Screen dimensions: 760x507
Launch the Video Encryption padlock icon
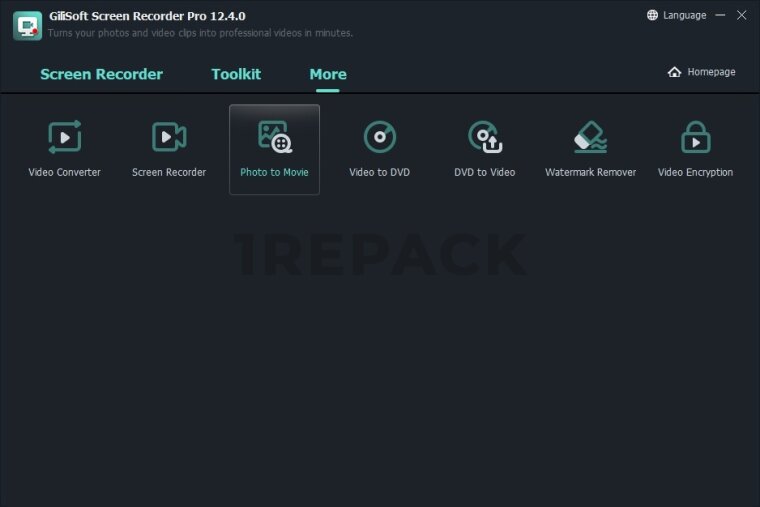(695, 137)
